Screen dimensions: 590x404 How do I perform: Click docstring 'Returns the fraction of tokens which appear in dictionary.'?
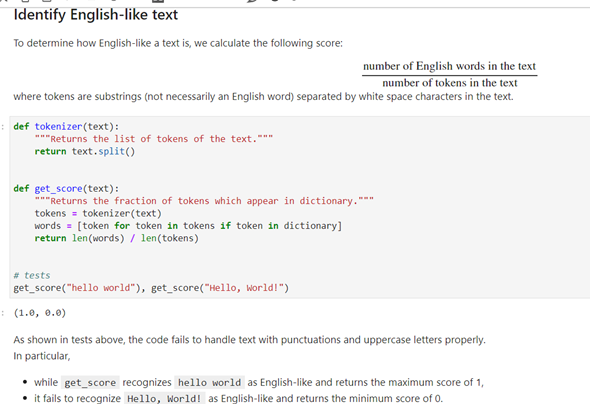point(204,201)
